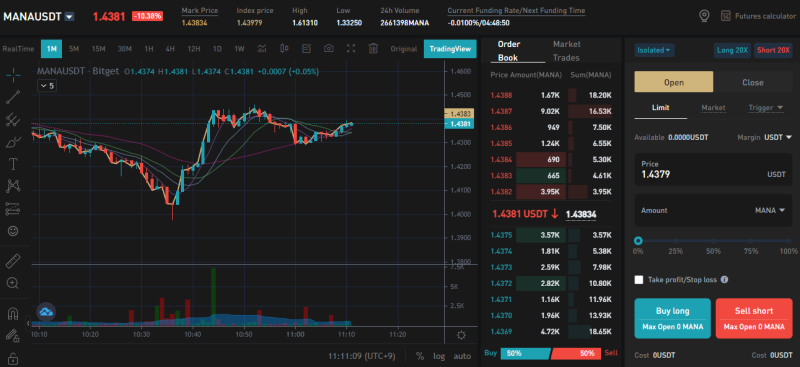Image resolution: width=800 pixels, height=367 pixels.
Task: Switch chart to Original view
Action: 404,49
